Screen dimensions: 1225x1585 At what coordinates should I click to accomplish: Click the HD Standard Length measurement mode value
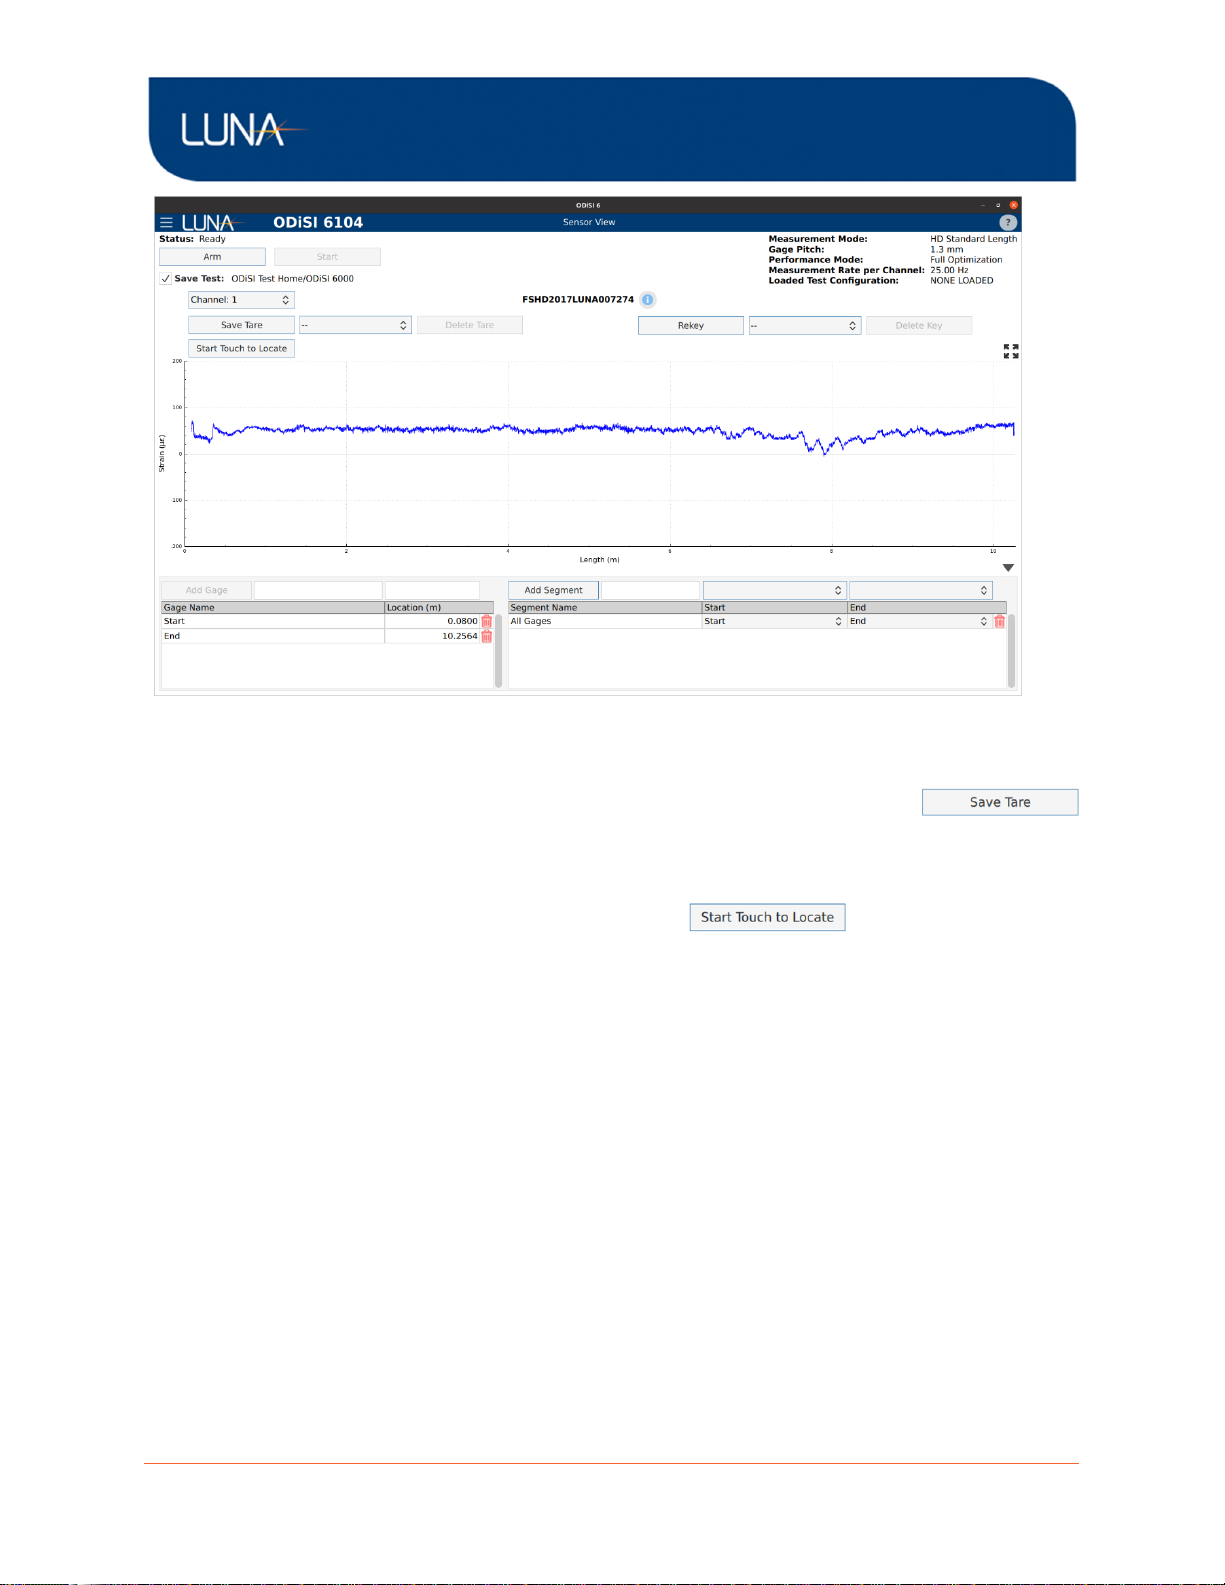click(973, 239)
